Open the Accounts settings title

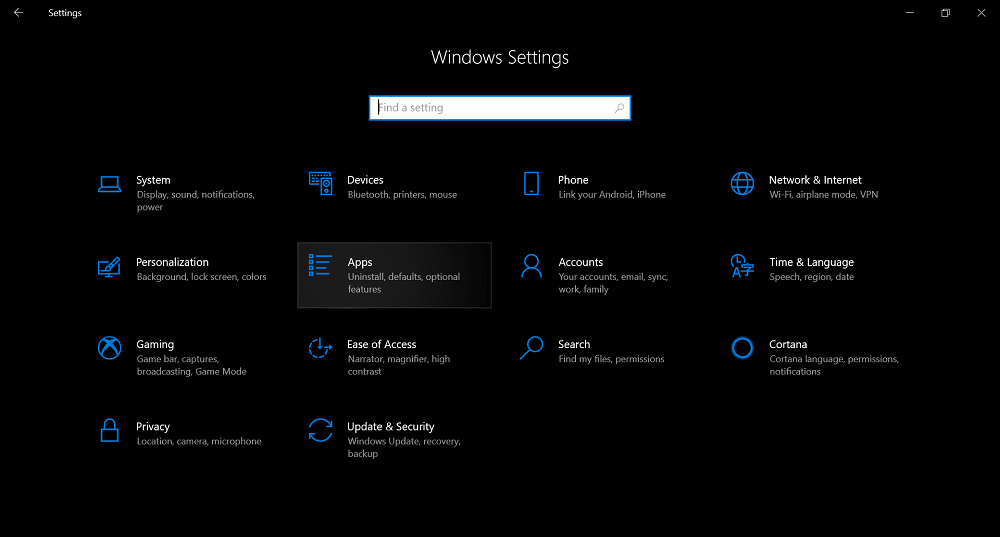coord(580,262)
